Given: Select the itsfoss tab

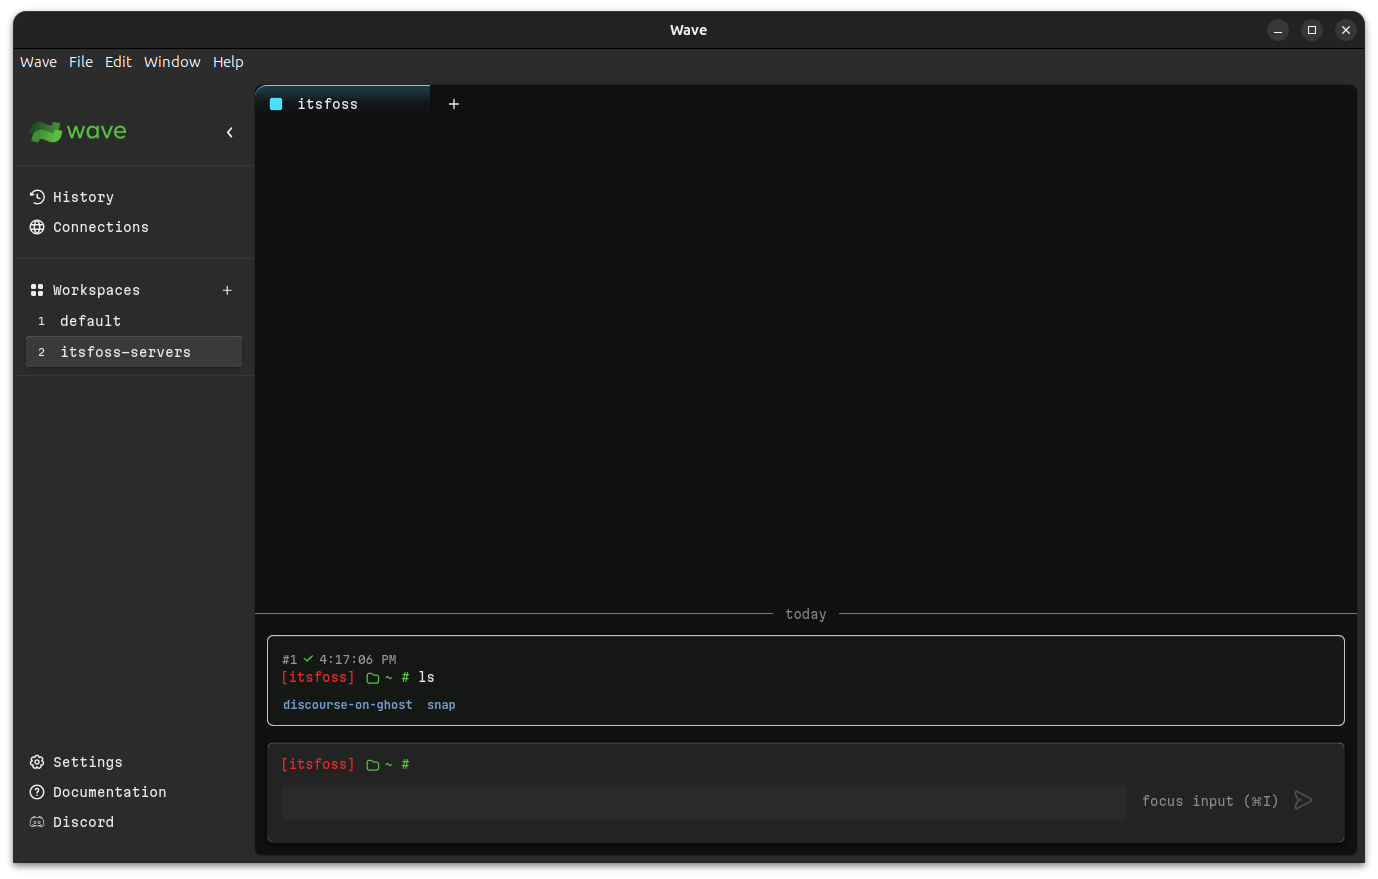Looking at the screenshot, I should (330, 103).
